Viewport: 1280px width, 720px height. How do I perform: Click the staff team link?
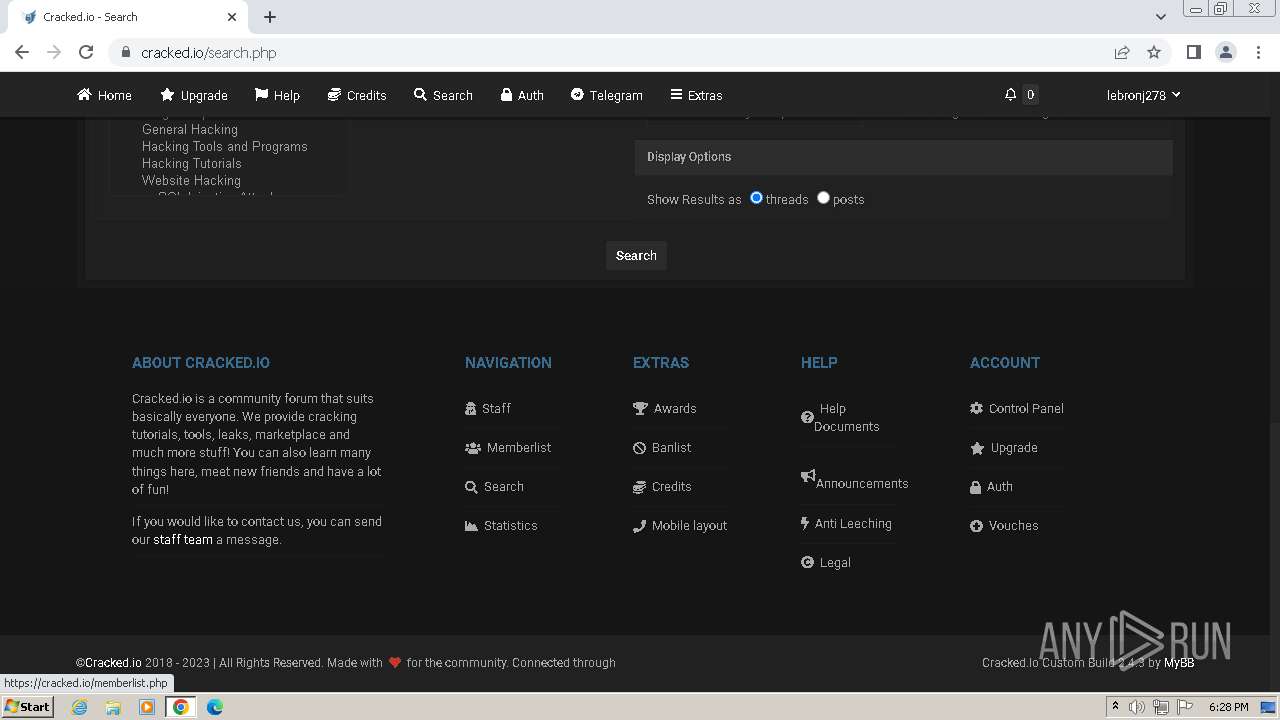pos(183,539)
